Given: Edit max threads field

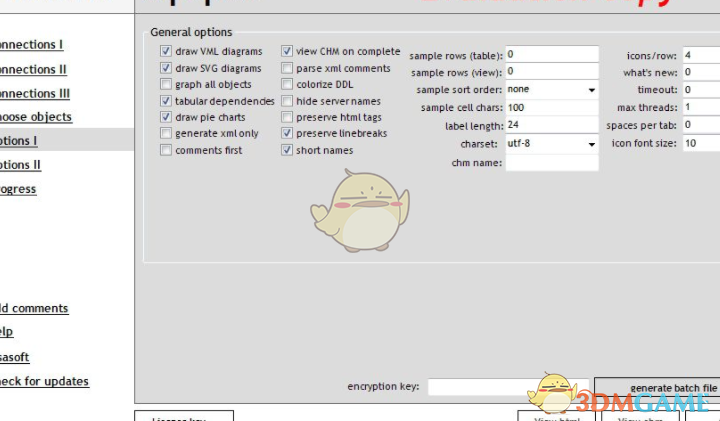Looking at the screenshot, I should [701, 107].
